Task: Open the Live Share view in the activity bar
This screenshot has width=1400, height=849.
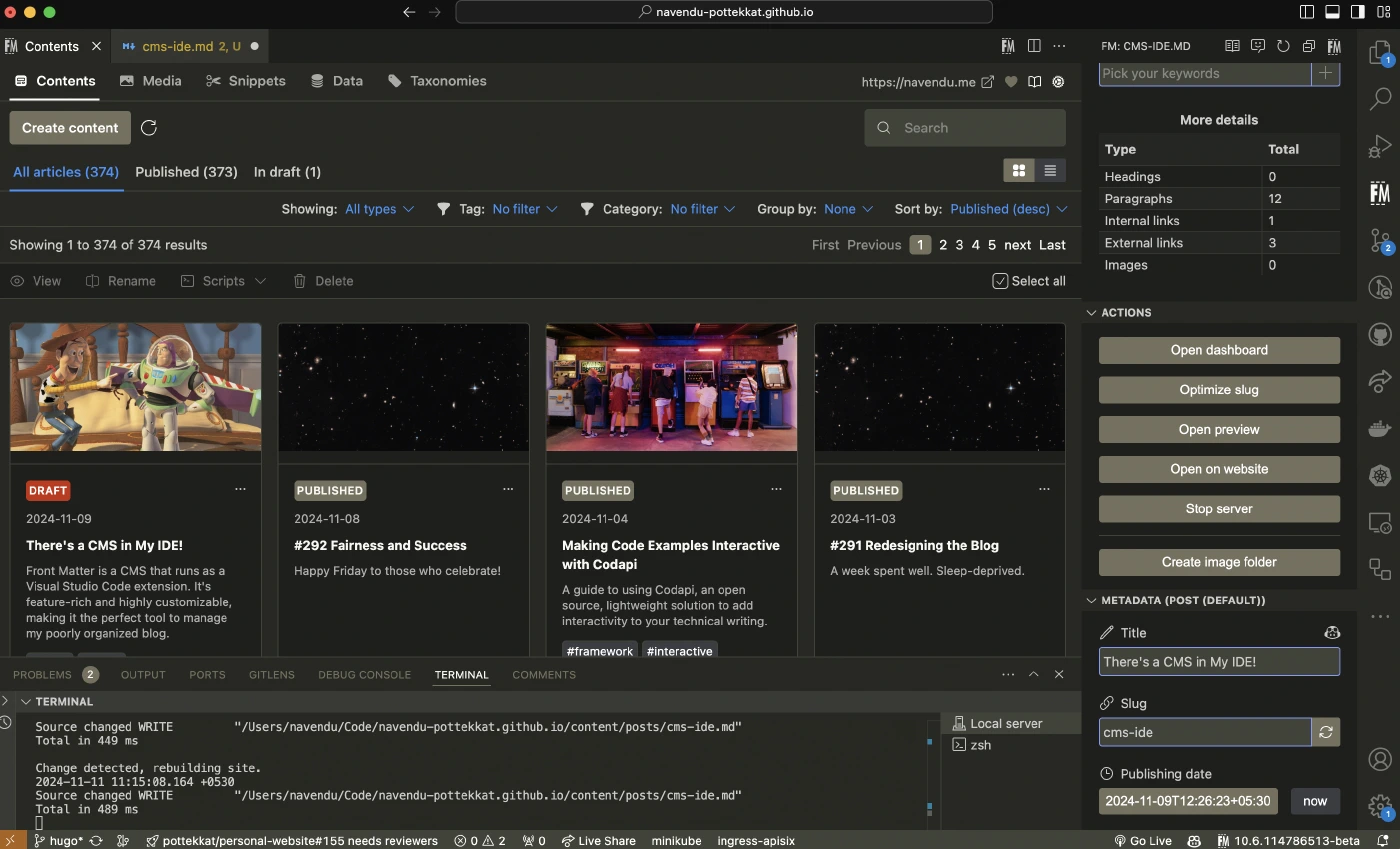Action: coord(1380,381)
